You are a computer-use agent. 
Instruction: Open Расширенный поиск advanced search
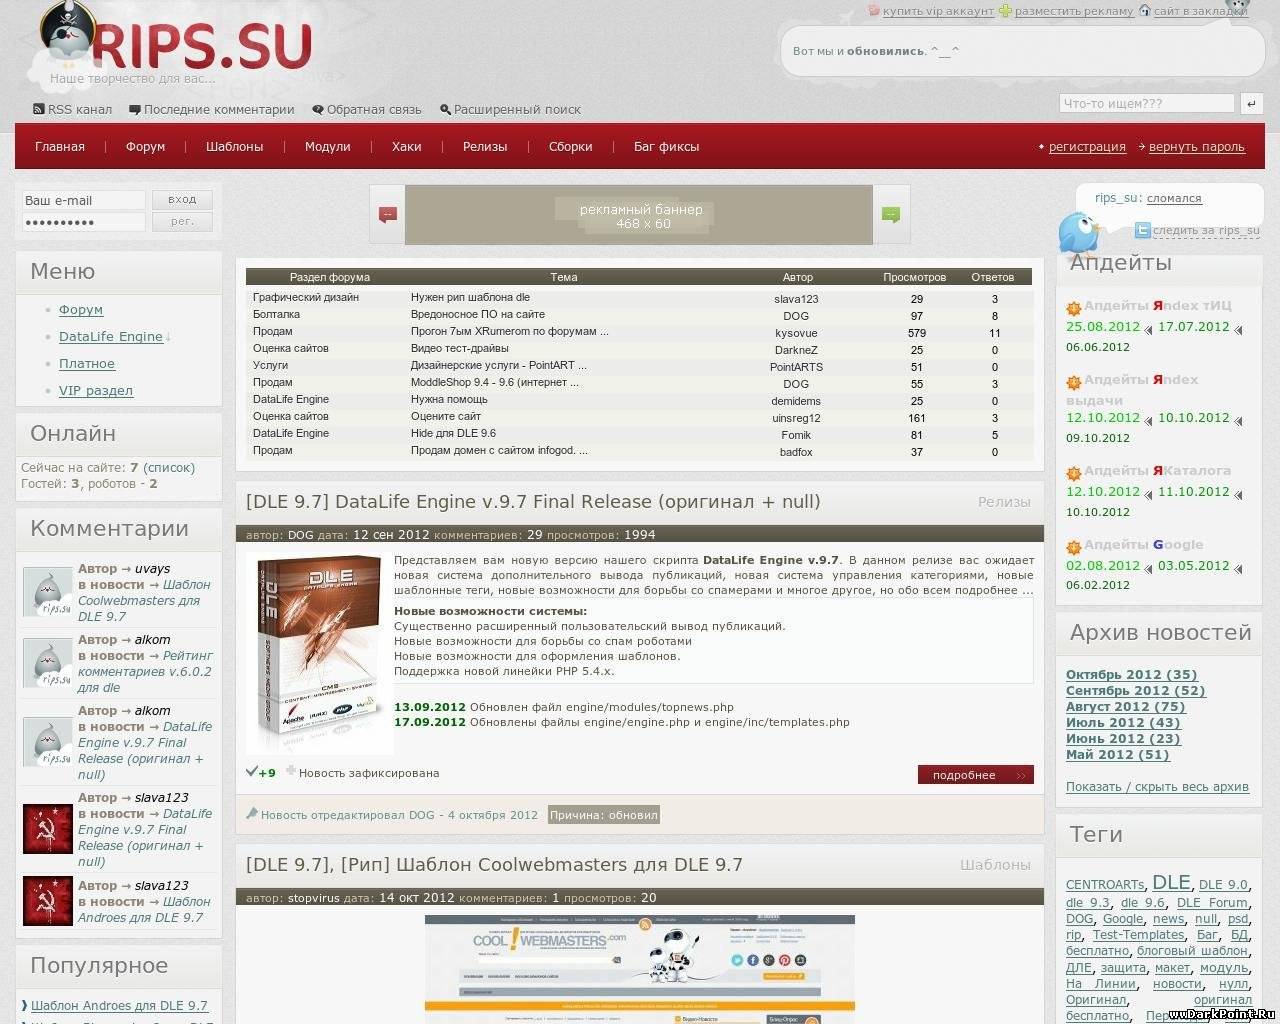(510, 109)
